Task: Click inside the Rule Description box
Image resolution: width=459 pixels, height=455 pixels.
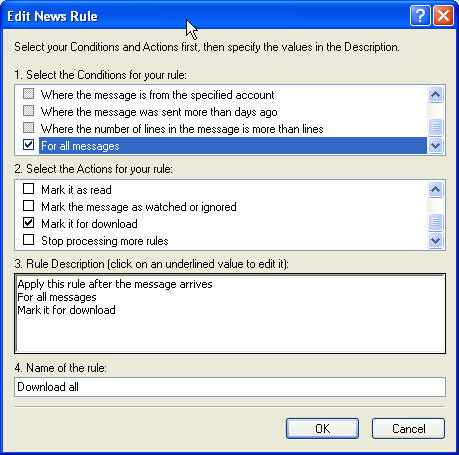Action: (230, 314)
